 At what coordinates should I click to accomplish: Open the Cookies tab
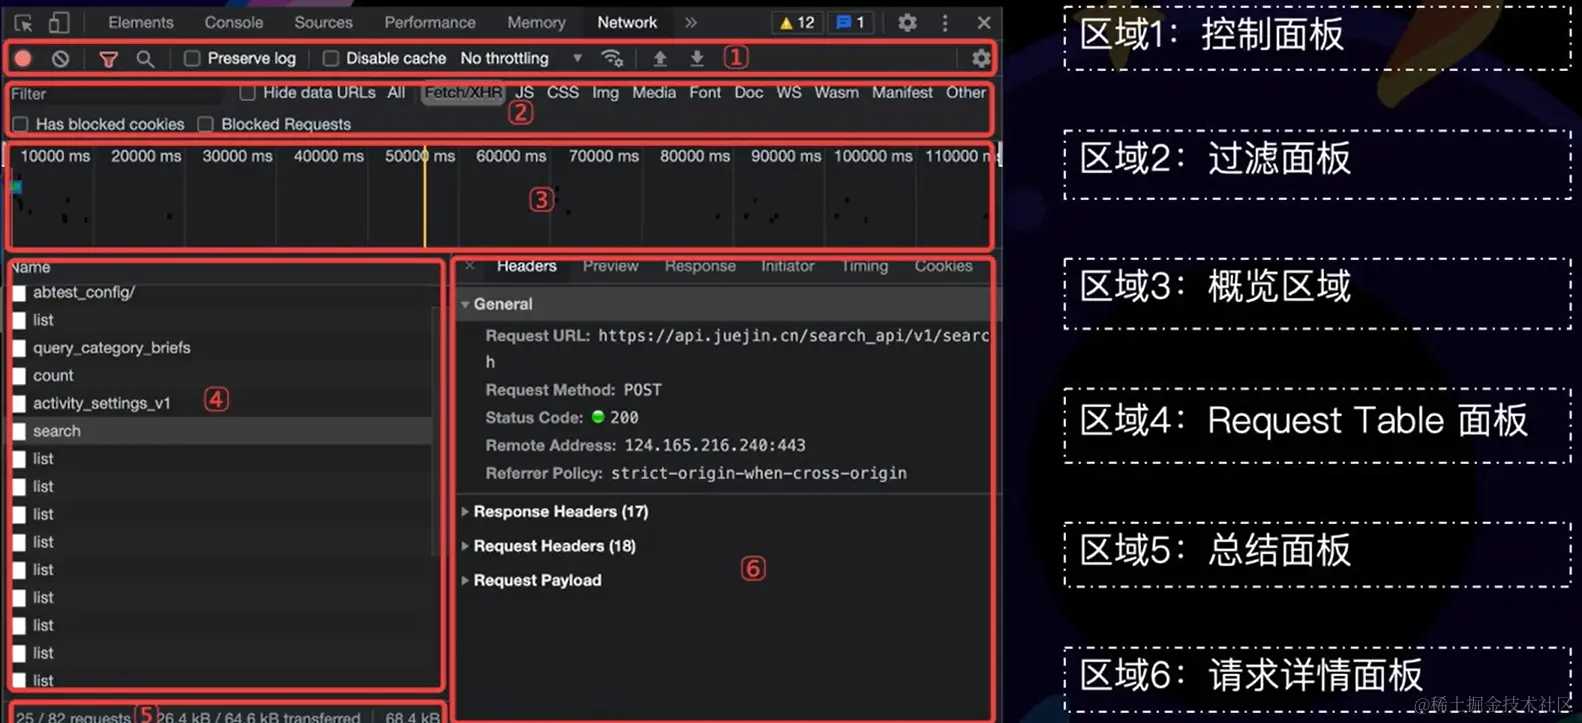click(x=943, y=266)
